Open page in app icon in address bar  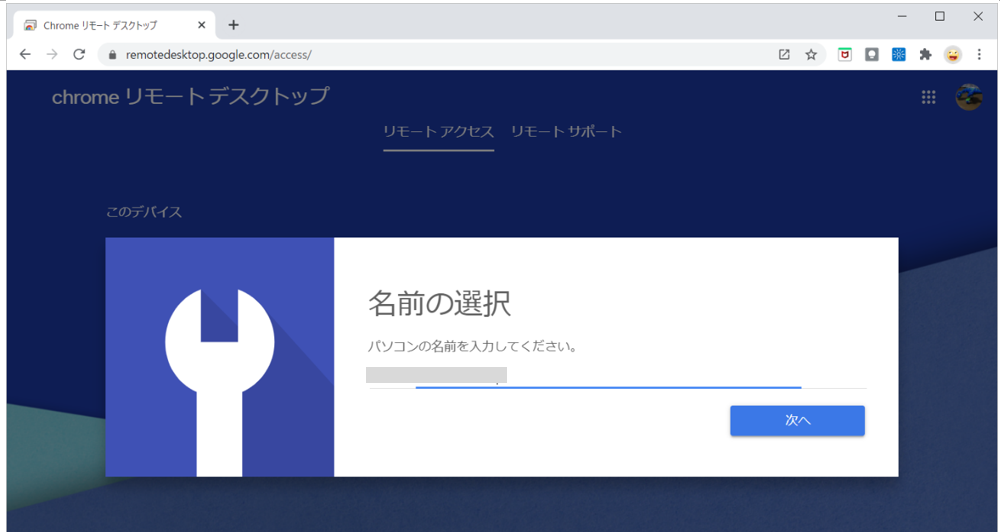[784, 55]
